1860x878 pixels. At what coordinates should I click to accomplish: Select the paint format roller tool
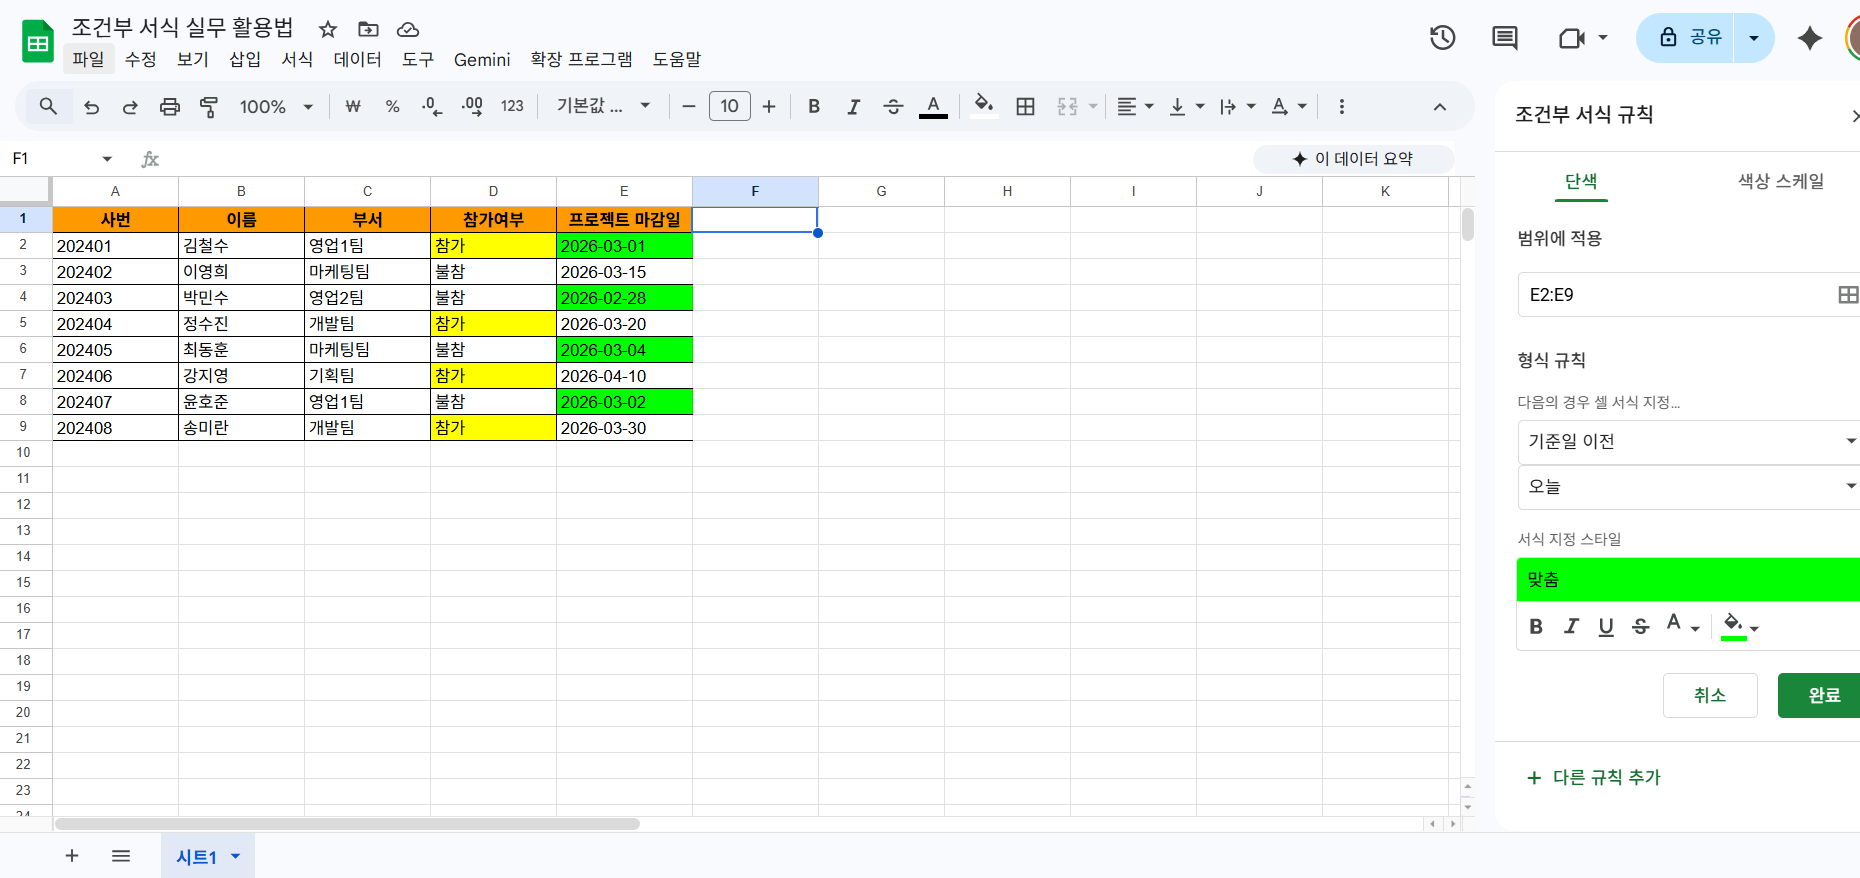click(x=209, y=107)
